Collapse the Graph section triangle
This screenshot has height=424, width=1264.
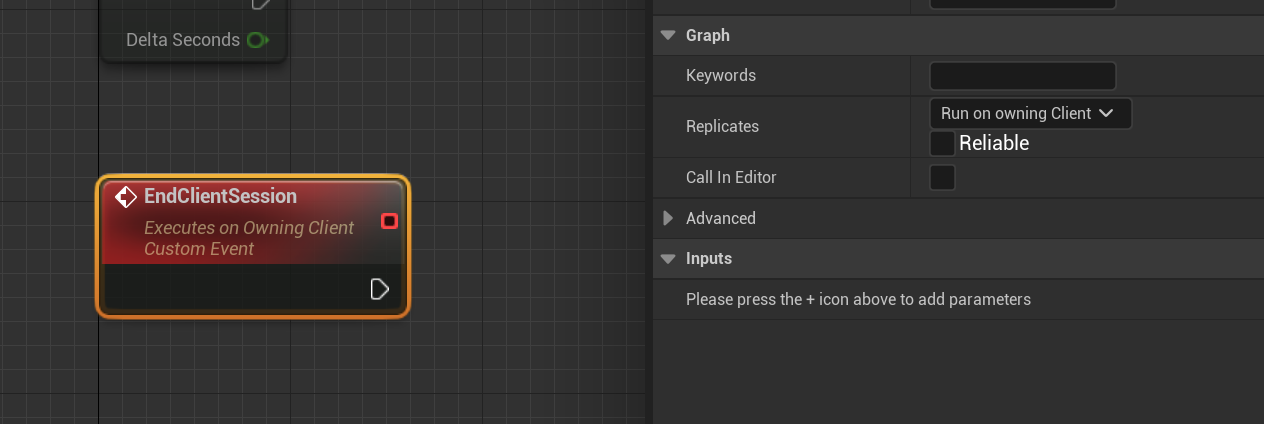click(x=668, y=35)
